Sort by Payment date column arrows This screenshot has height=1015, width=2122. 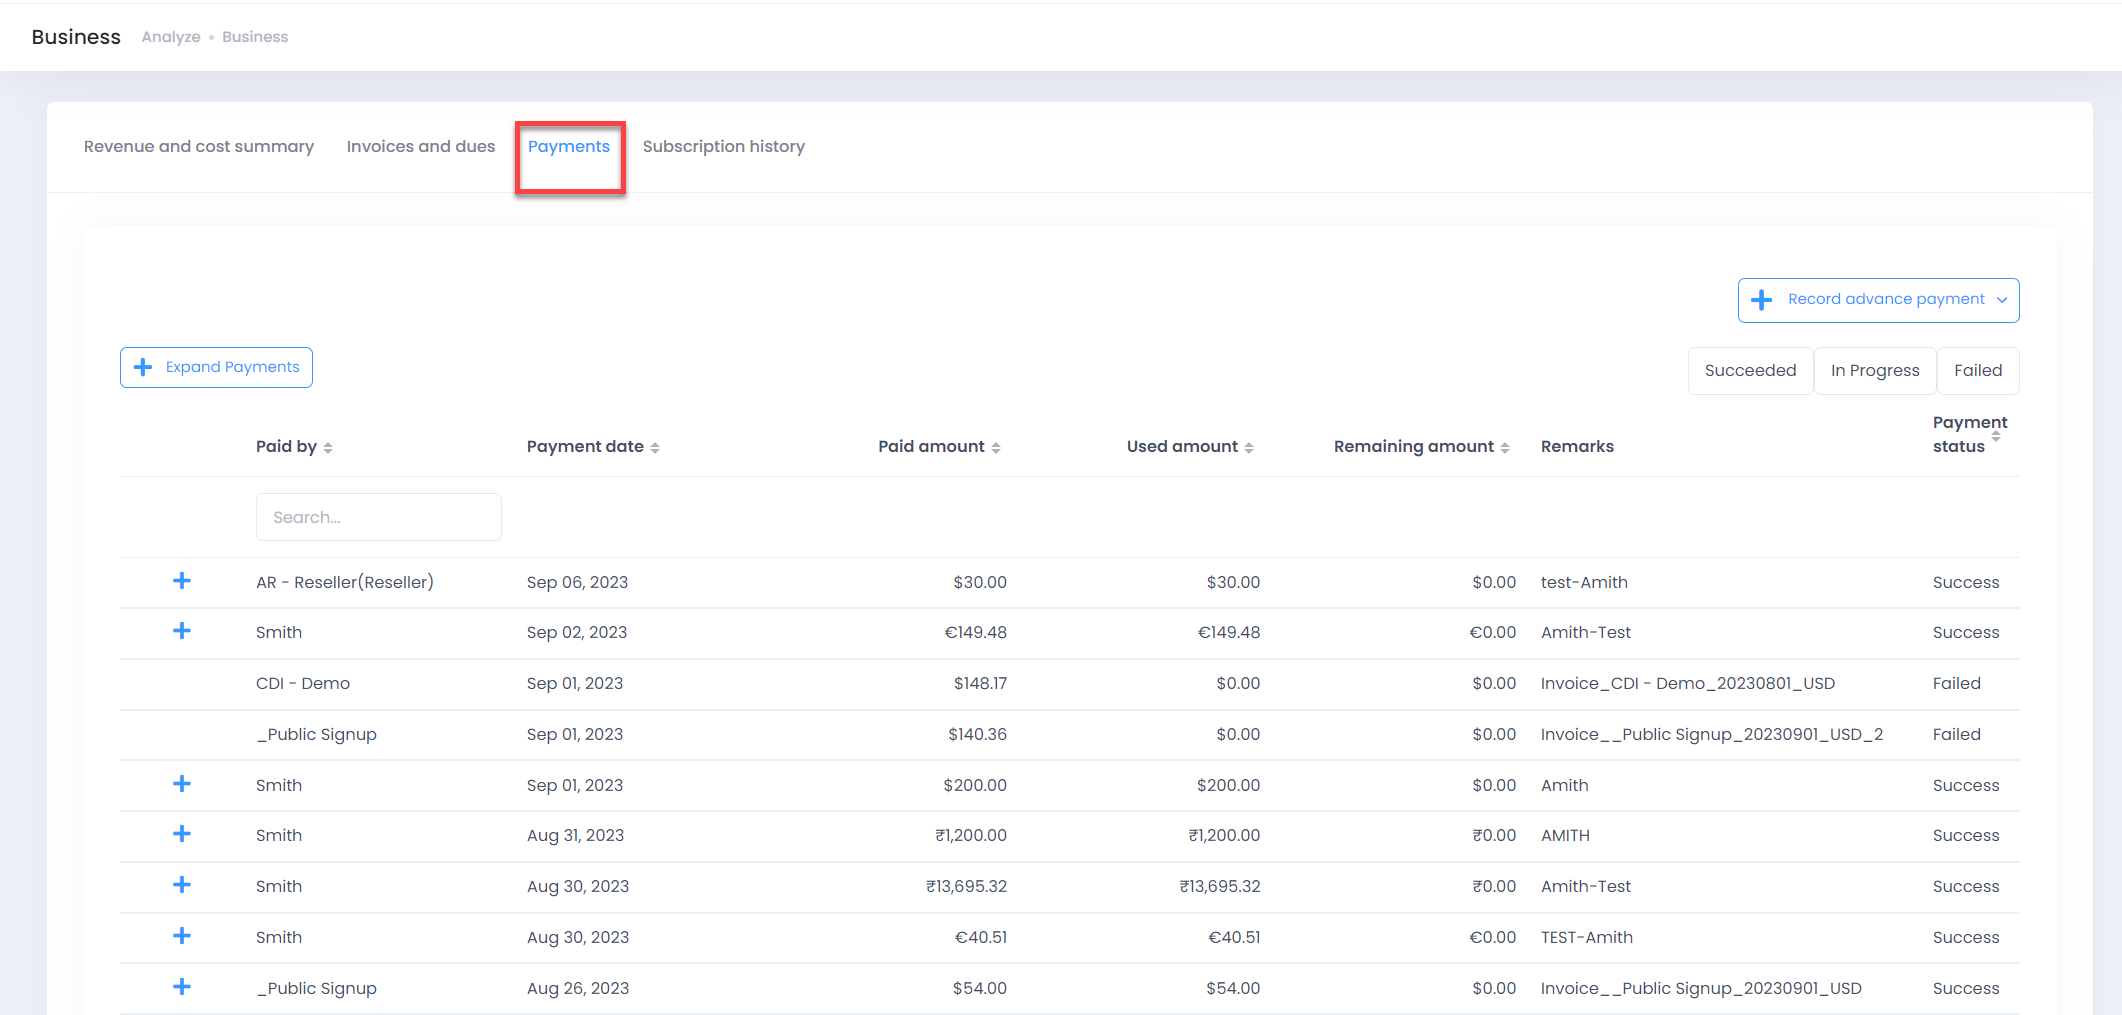[655, 448]
